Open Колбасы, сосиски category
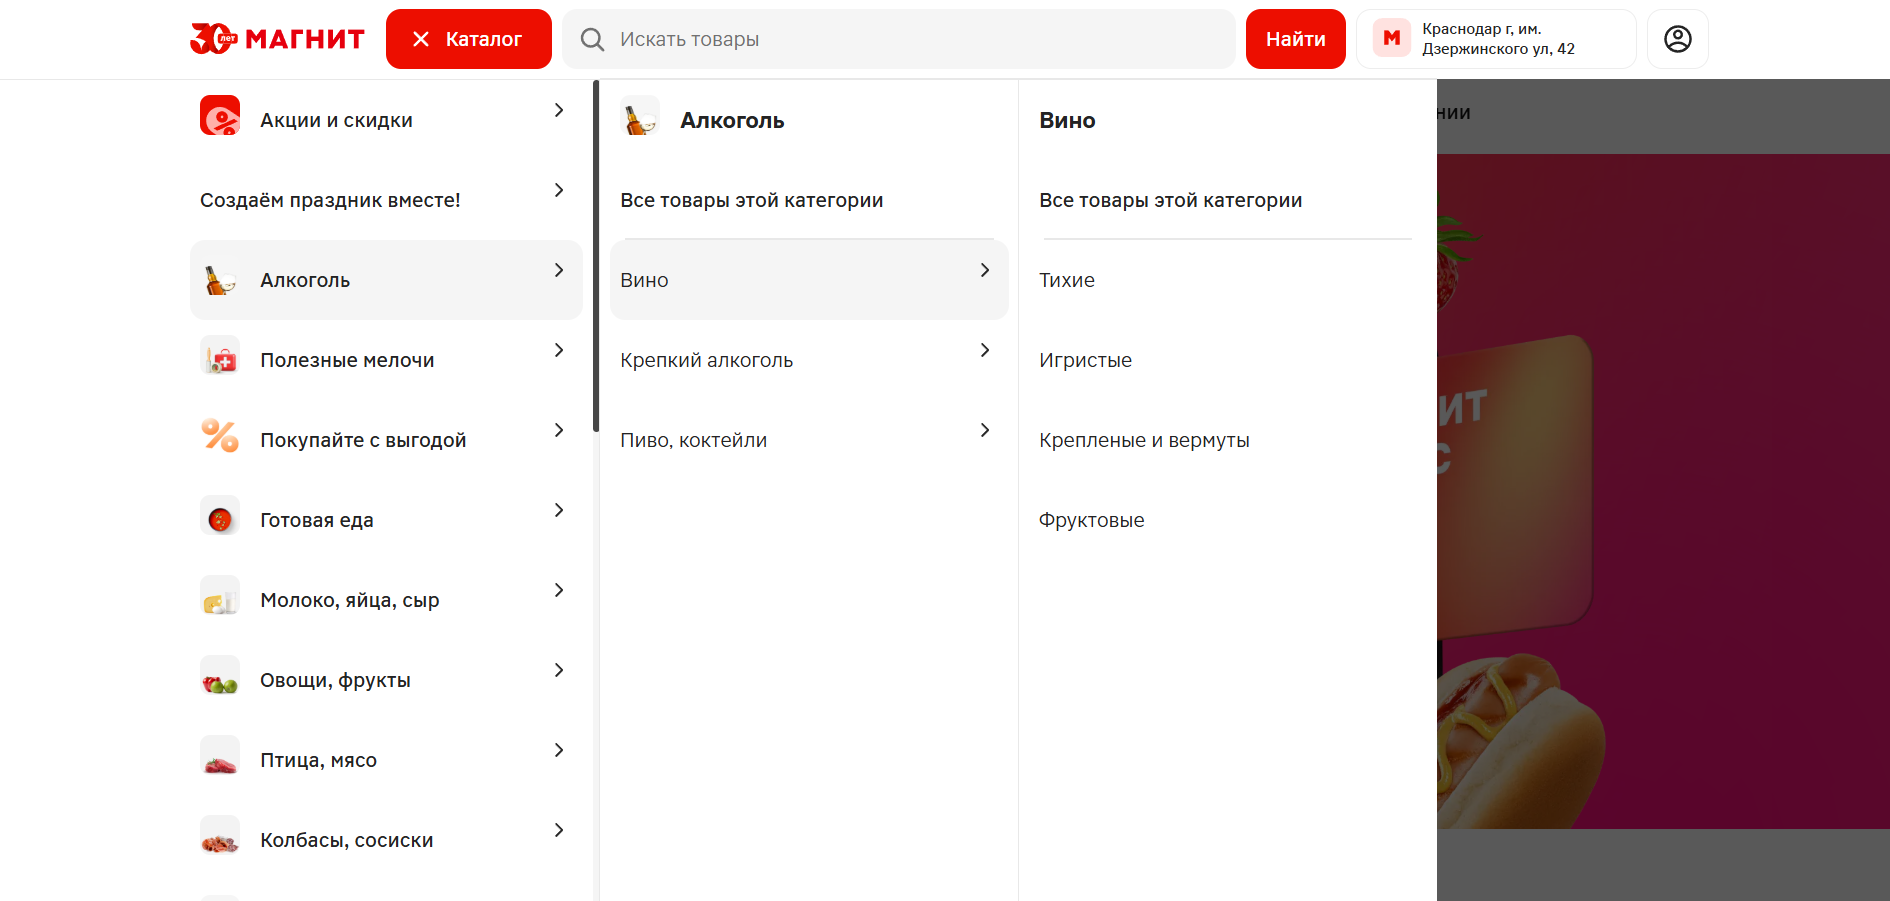This screenshot has width=1890, height=901. pyautogui.click(x=386, y=840)
